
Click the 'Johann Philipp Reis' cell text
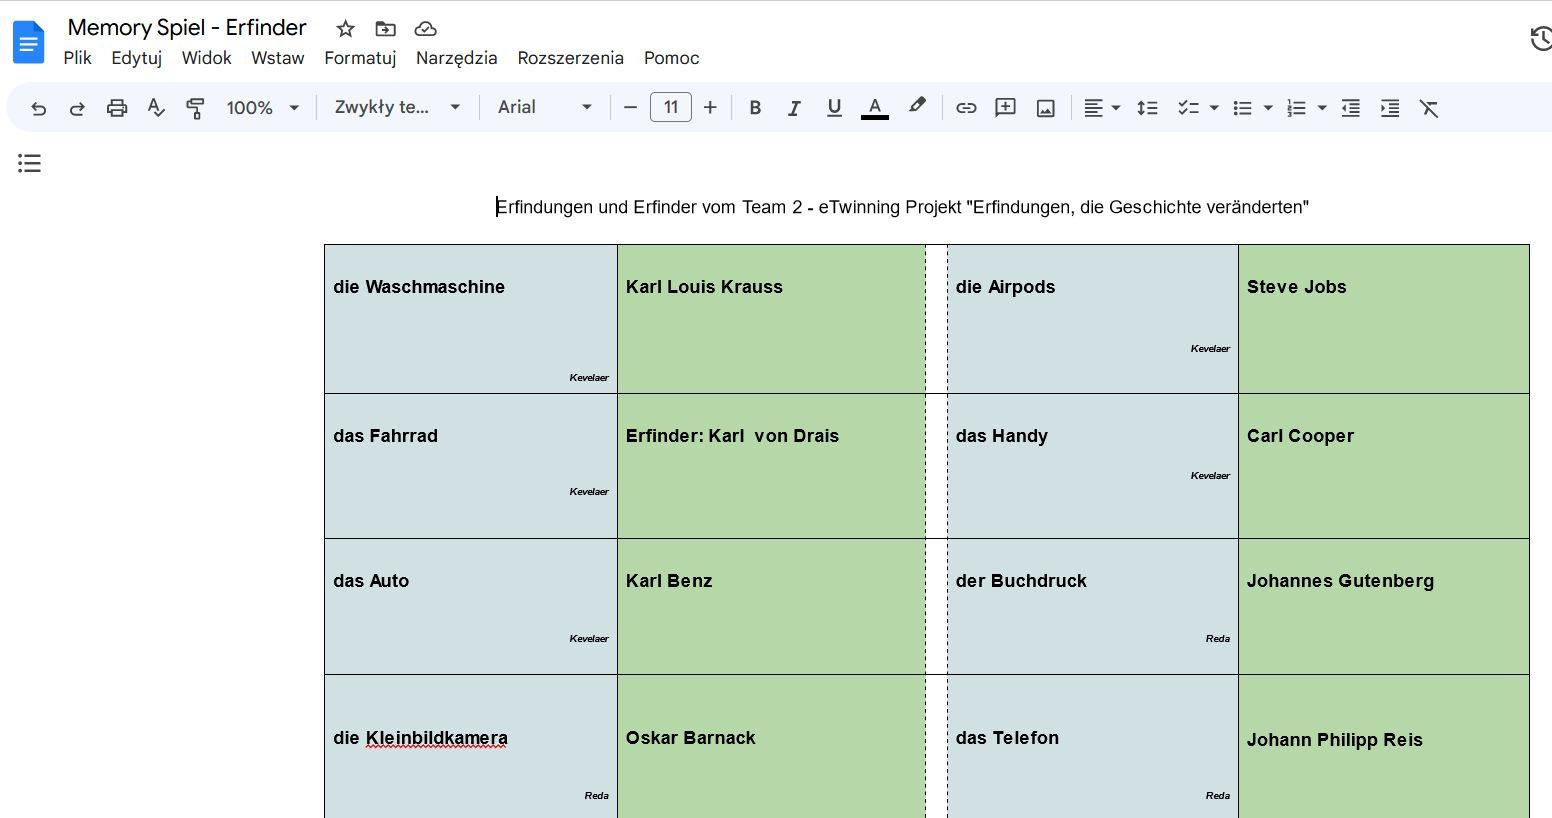click(1334, 740)
